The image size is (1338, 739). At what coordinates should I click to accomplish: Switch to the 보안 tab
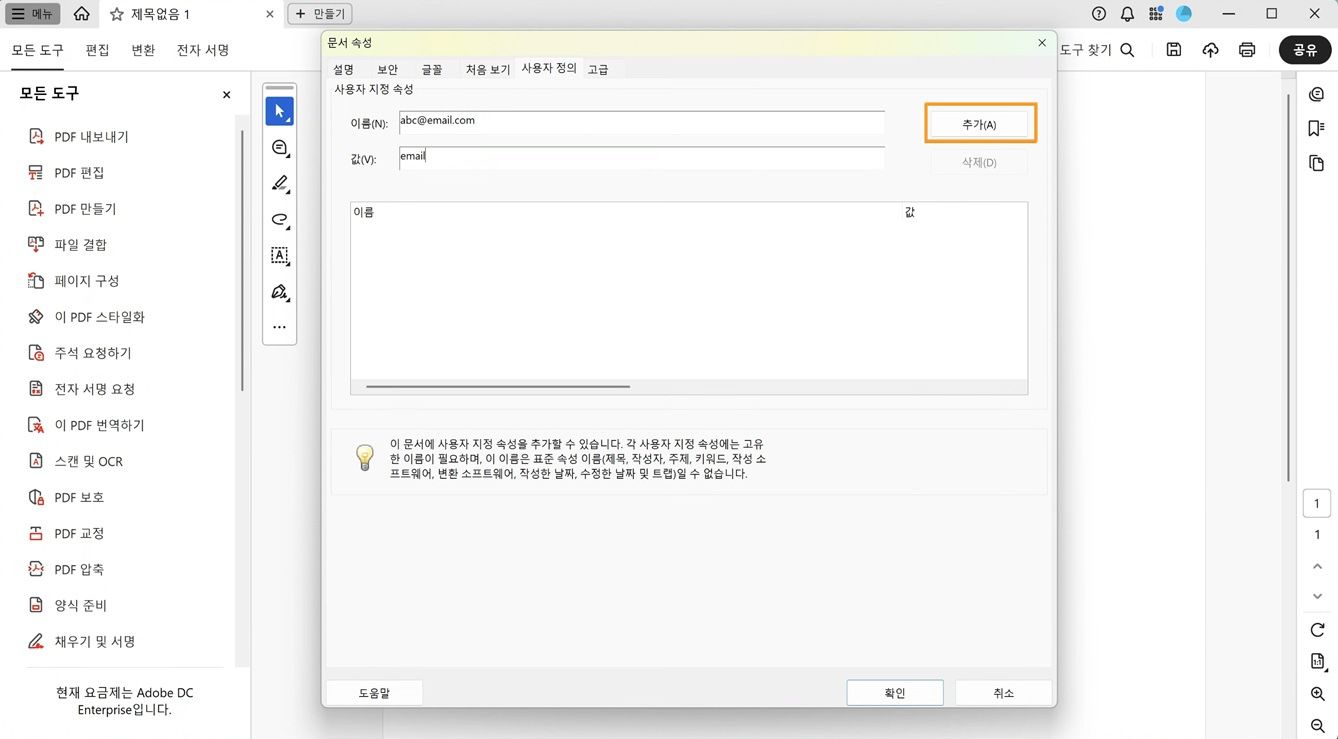tap(387, 69)
